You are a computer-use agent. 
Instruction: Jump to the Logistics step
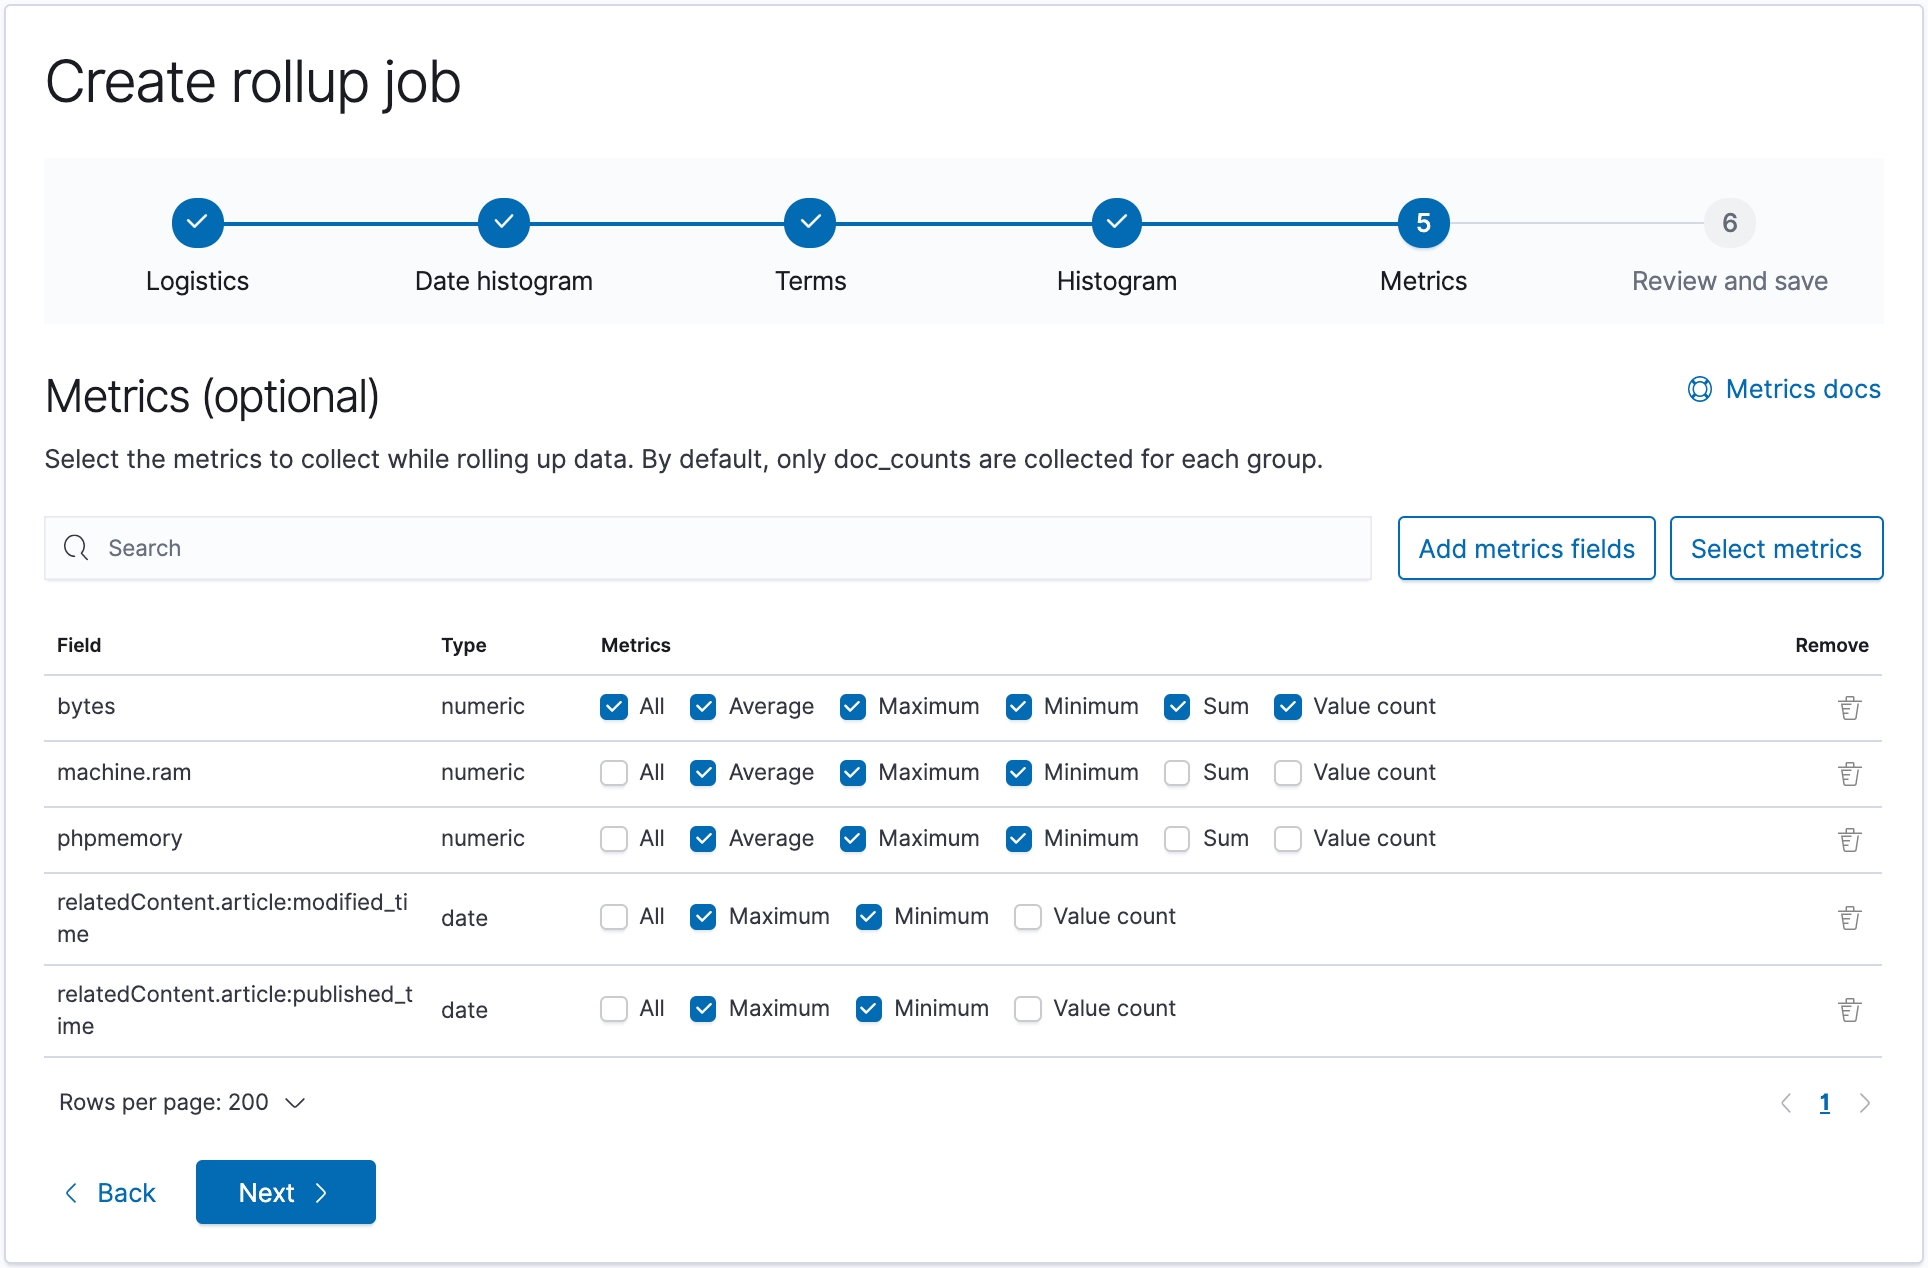pyautogui.click(x=197, y=223)
